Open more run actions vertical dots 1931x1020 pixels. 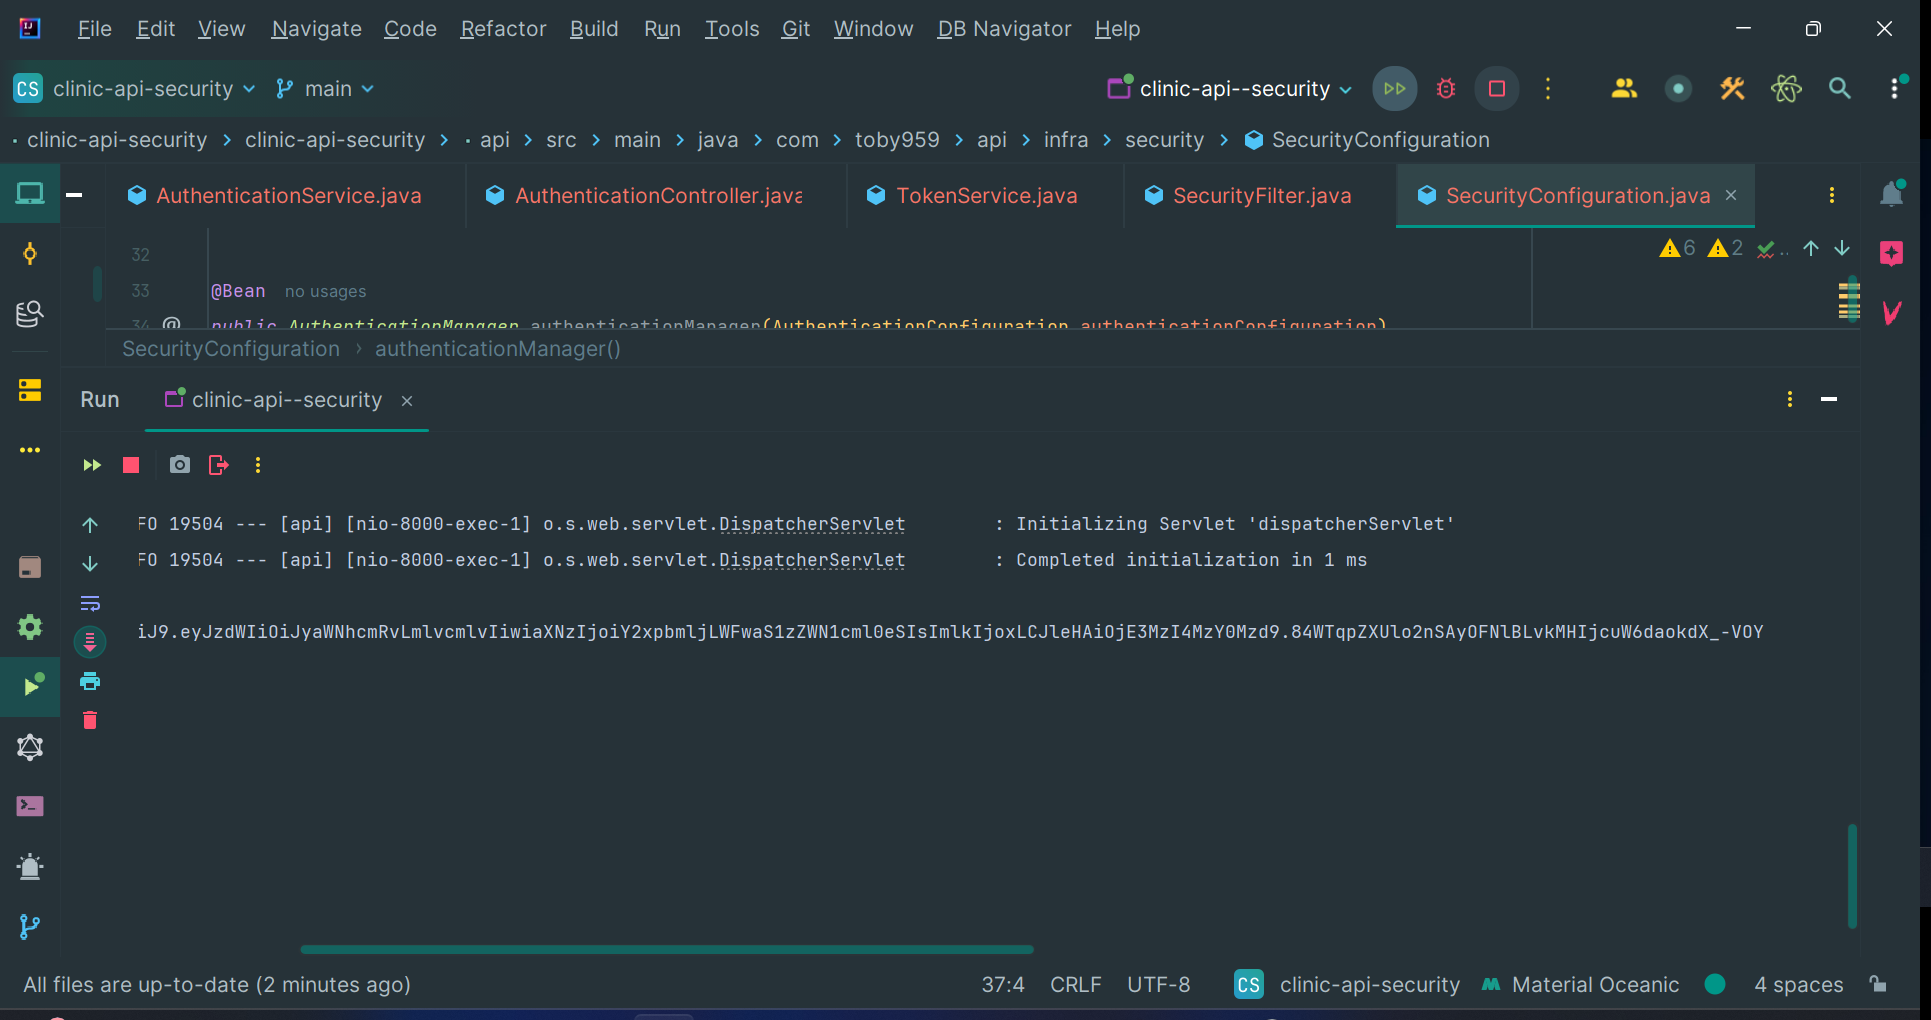click(1548, 89)
